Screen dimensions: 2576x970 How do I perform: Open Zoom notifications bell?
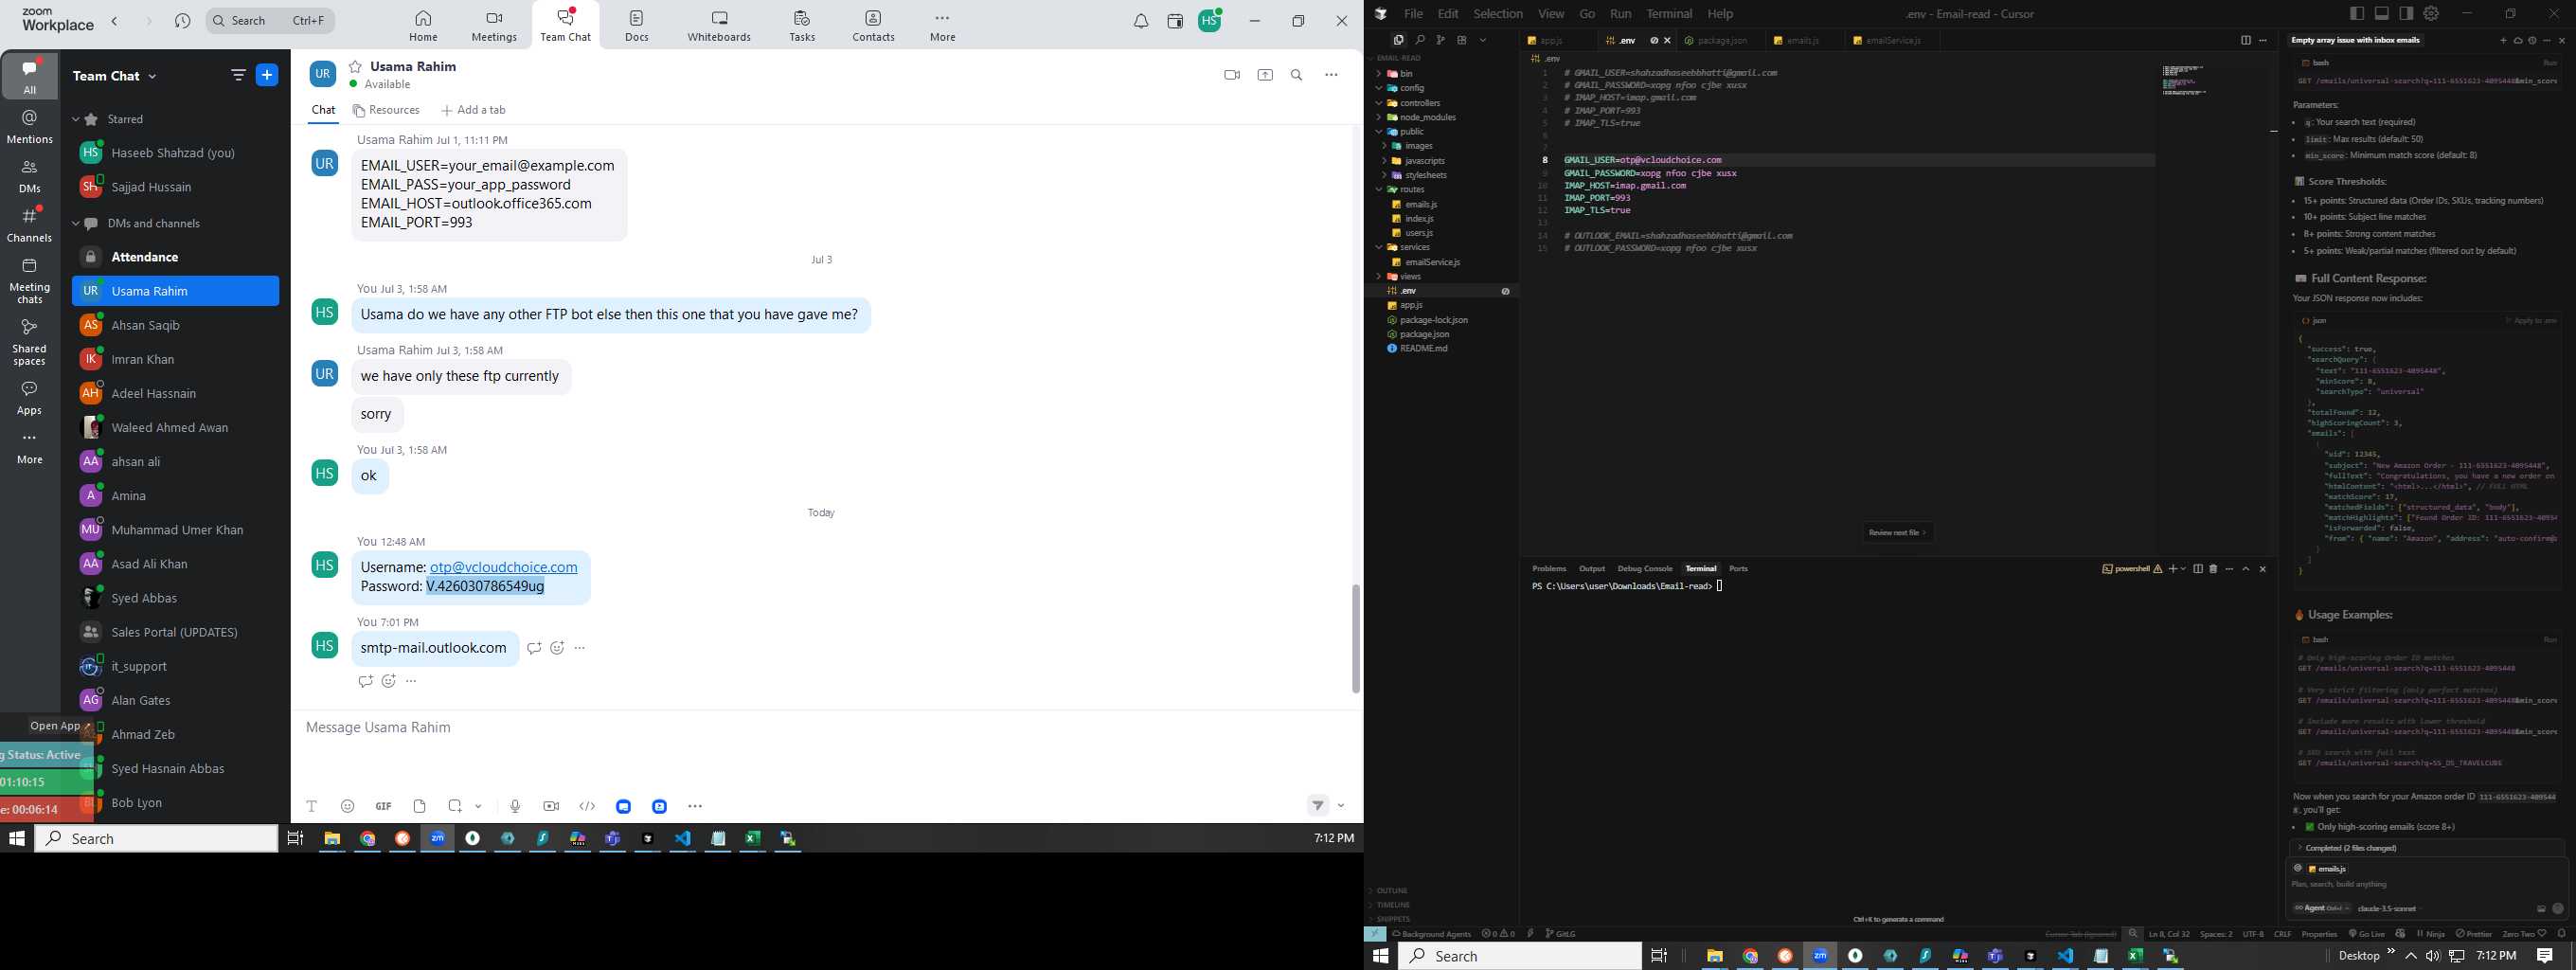pos(1141,21)
